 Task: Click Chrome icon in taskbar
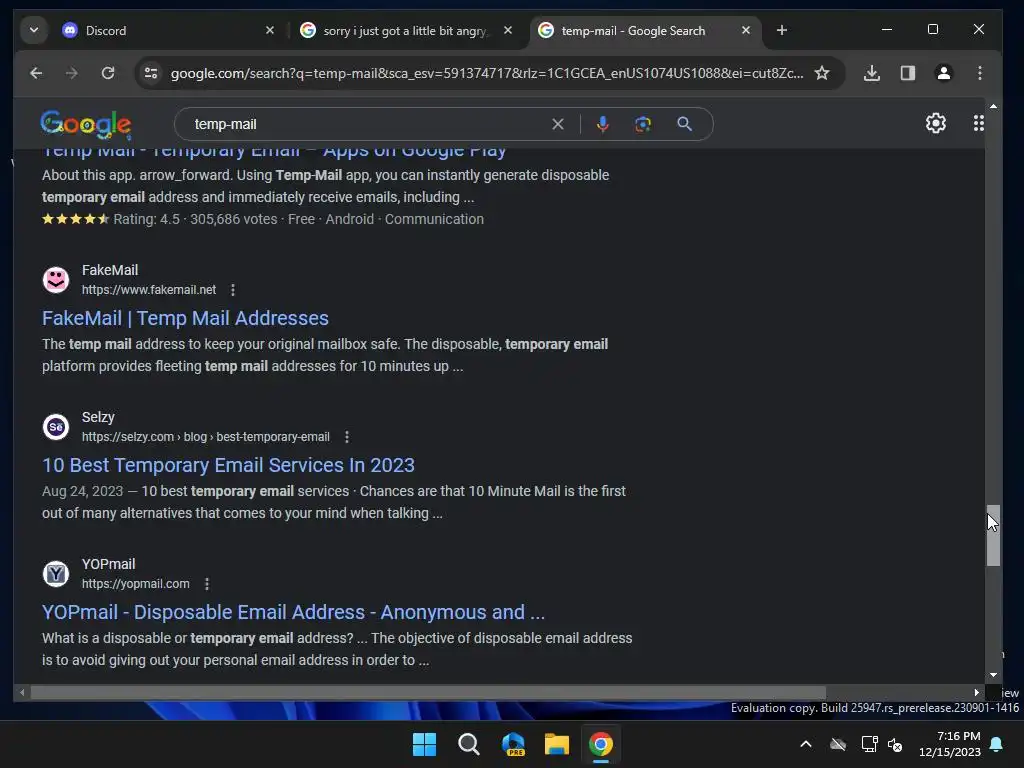pyautogui.click(x=601, y=744)
